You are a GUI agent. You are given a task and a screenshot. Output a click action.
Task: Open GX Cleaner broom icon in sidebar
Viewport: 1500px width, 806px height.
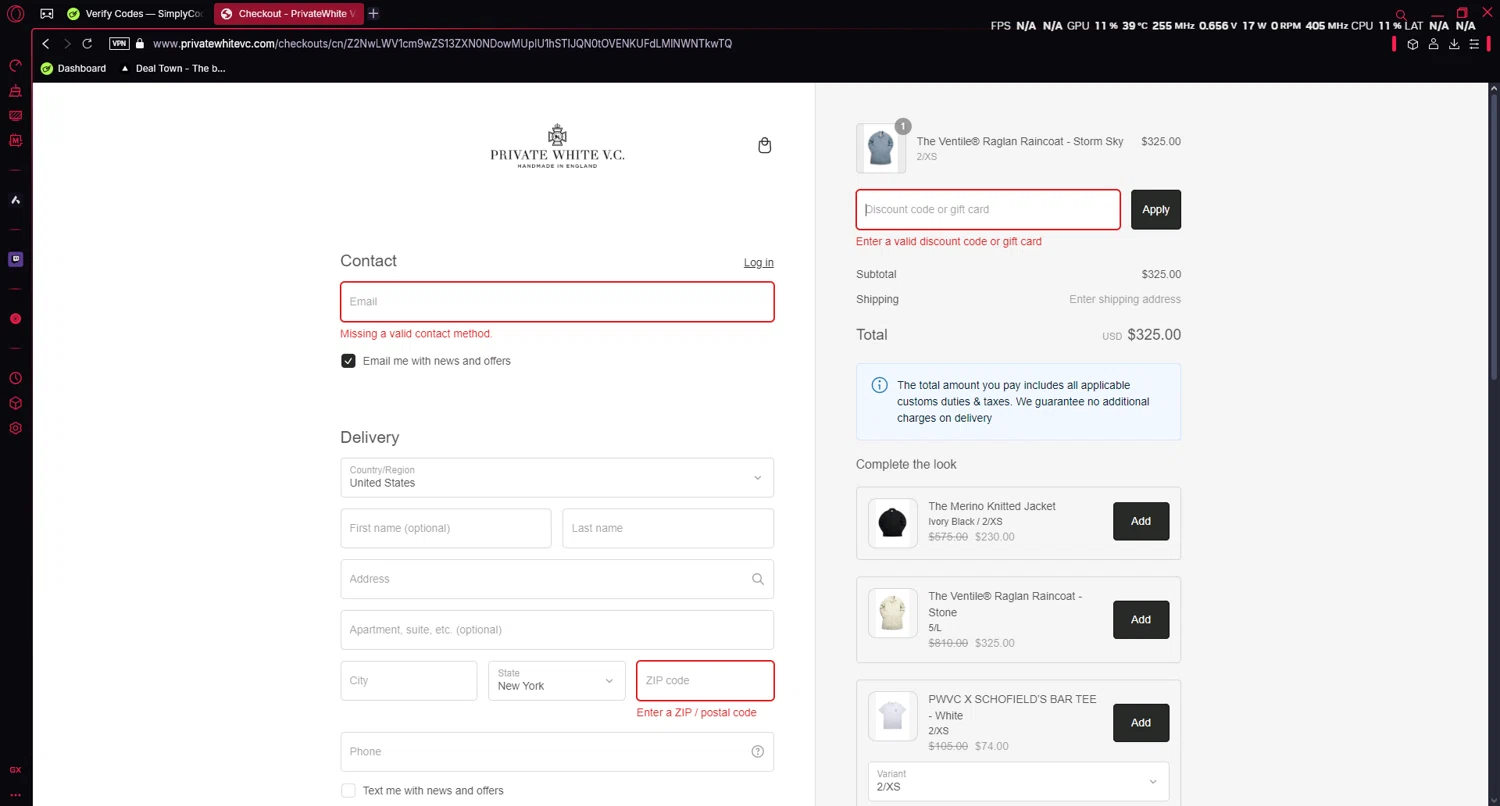(x=15, y=91)
